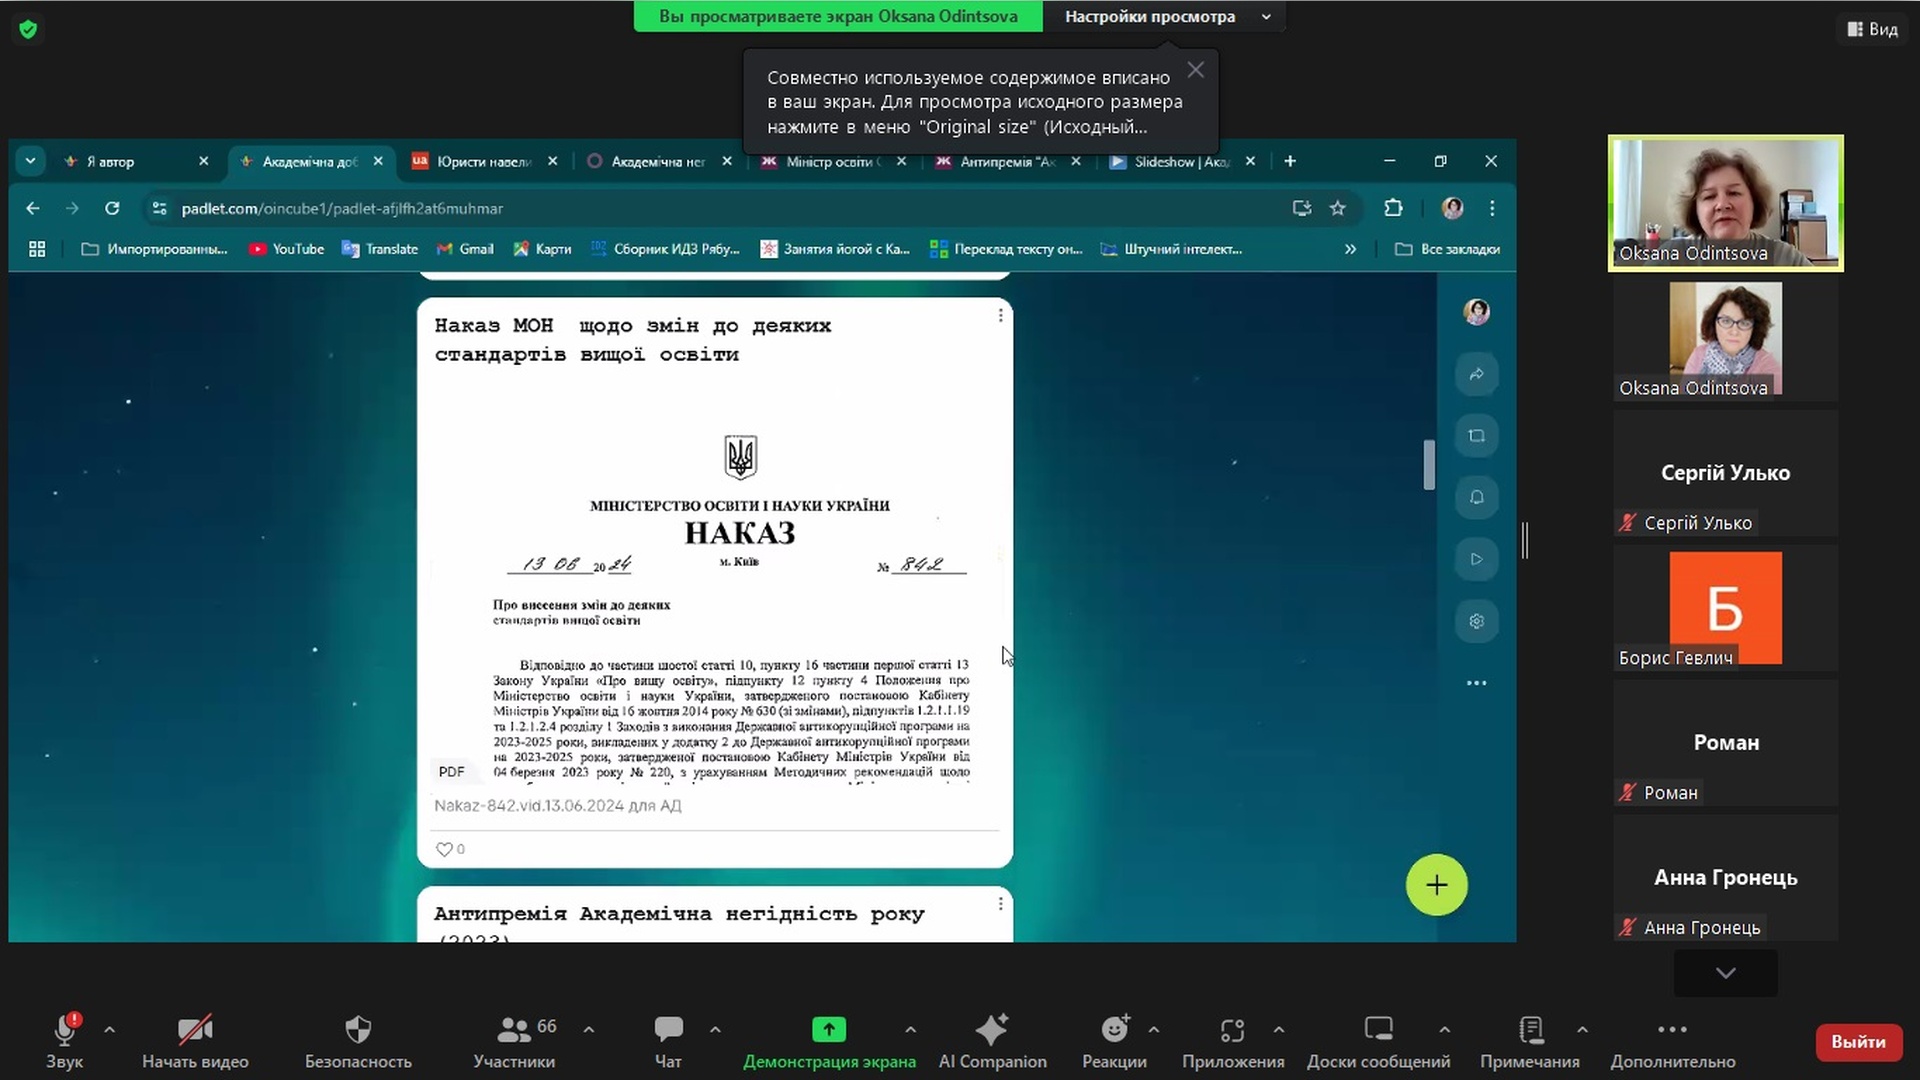This screenshot has width=1920, height=1080.
Task: Open the Все закладки folder
Action: (1447, 249)
